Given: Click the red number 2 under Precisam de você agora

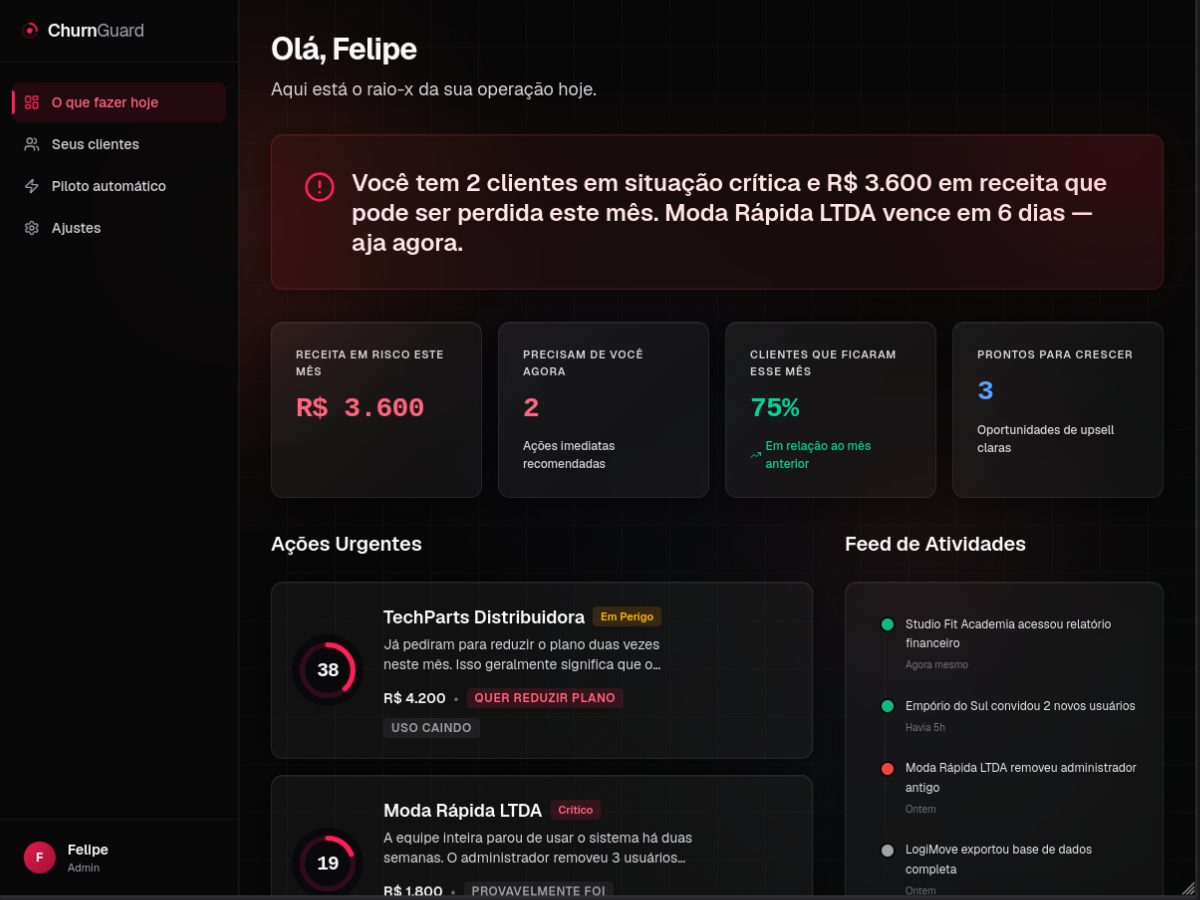Looking at the screenshot, I should [531, 408].
